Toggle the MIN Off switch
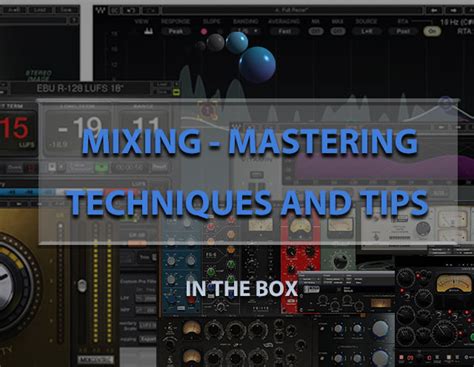 pyautogui.click(x=315, y=31)
